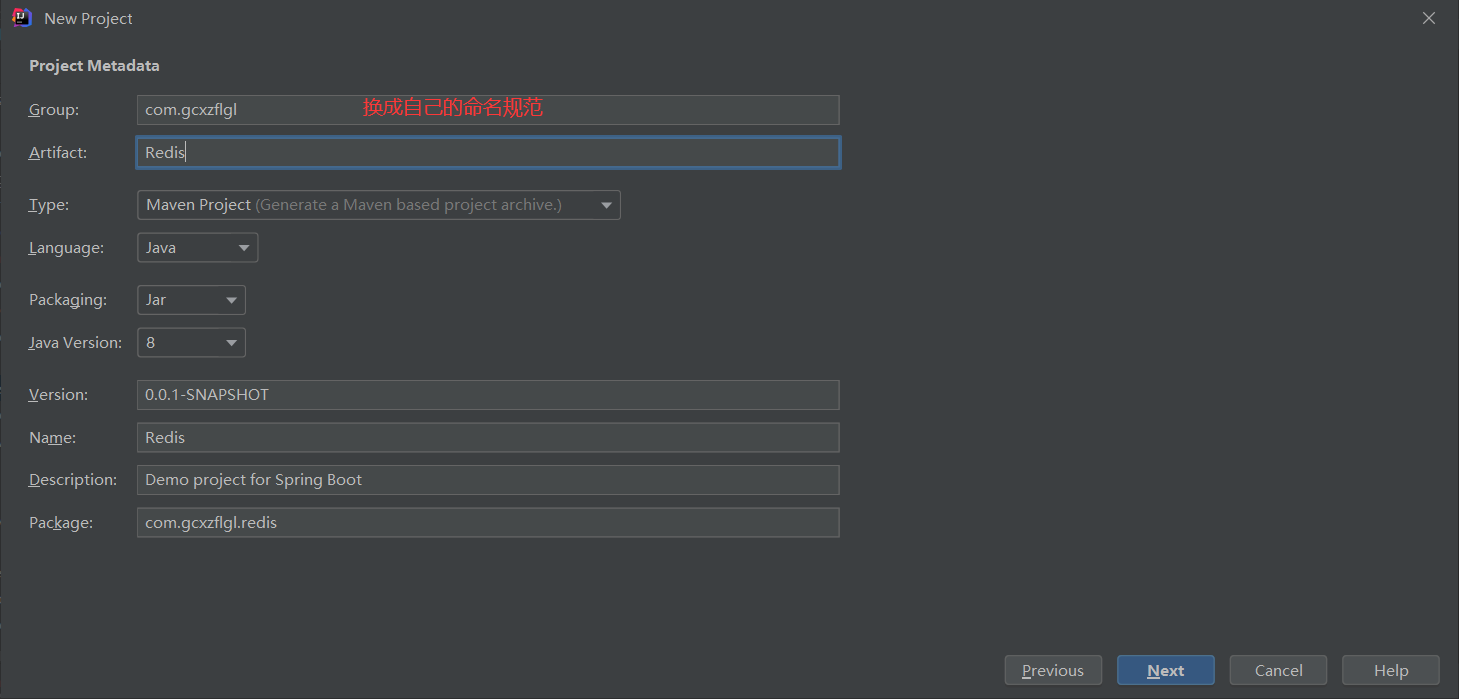
Task: Open the Java Version dropdown showing 8
Action: pyautogui.click(x=191, y=343)
